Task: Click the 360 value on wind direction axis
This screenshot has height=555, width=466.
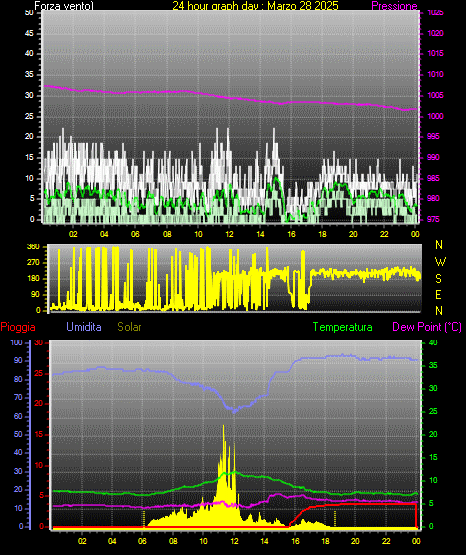Action: [x=33, y=247]
